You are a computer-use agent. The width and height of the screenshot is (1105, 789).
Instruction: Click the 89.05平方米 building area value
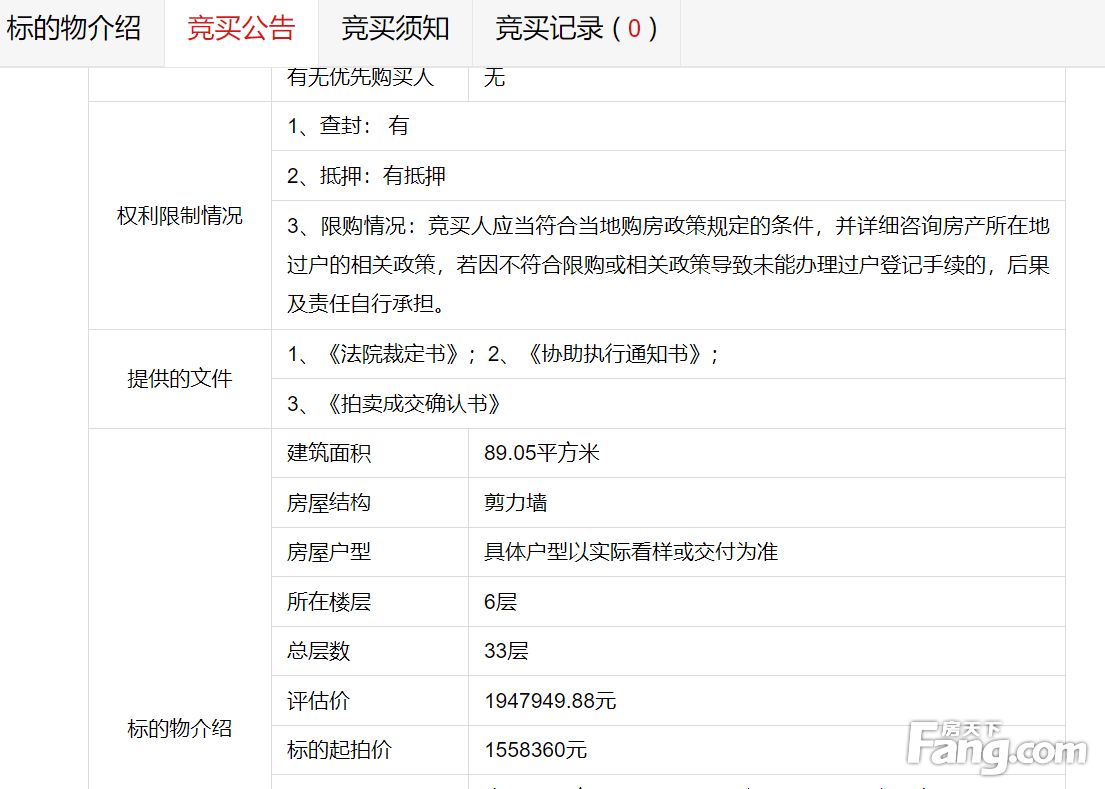pos(541,453)
